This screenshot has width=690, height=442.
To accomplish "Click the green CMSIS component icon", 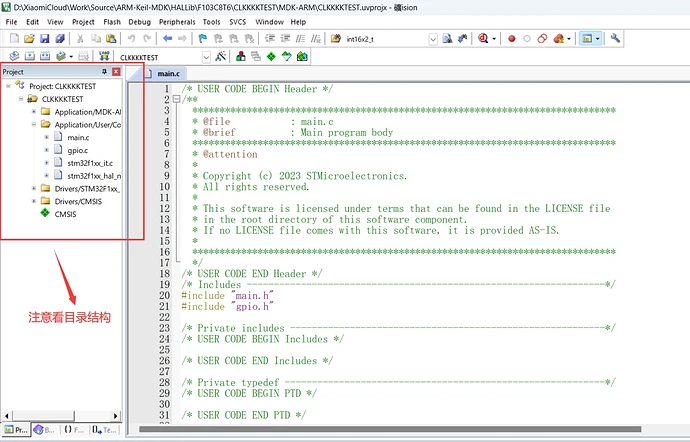I will coord(43,213).
